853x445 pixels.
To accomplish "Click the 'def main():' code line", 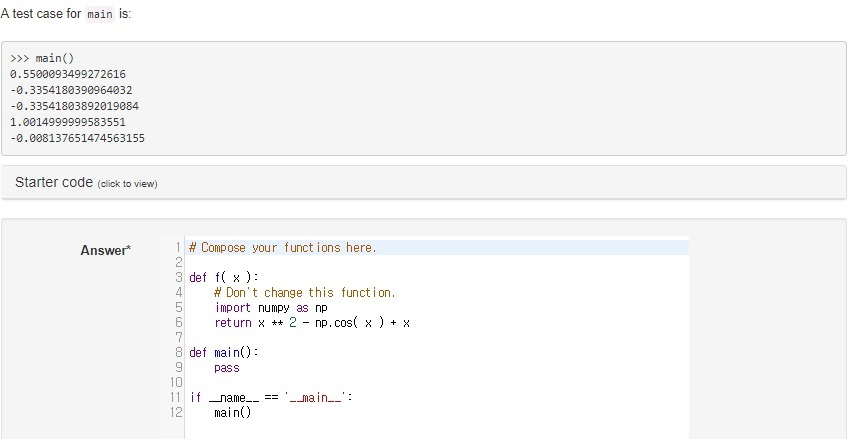I will point(224,353).
